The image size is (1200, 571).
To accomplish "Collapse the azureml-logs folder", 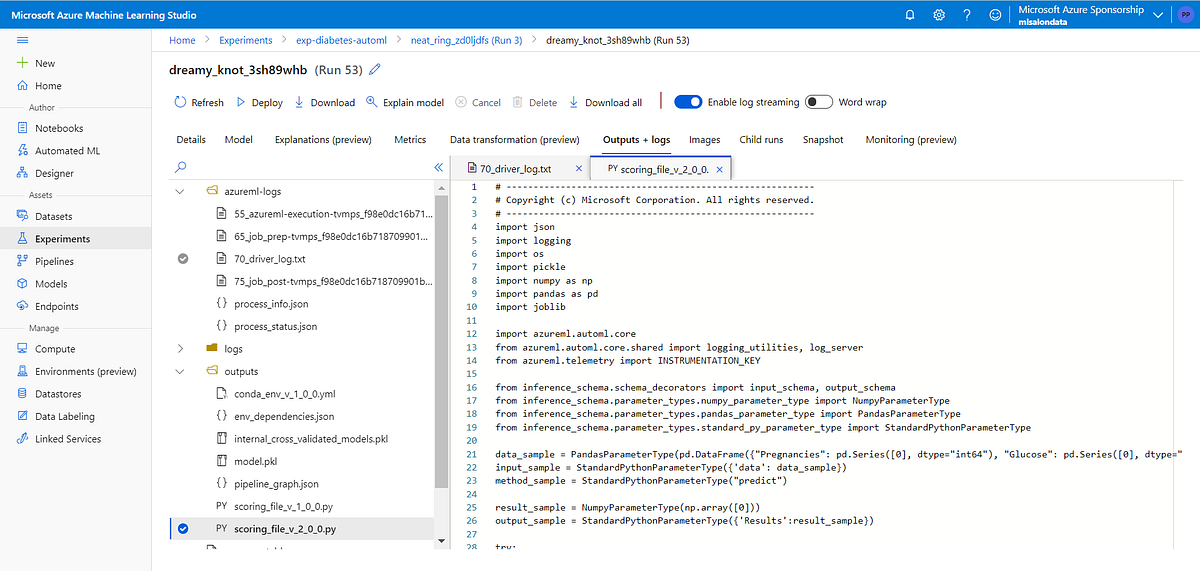I will click(180, 189).
